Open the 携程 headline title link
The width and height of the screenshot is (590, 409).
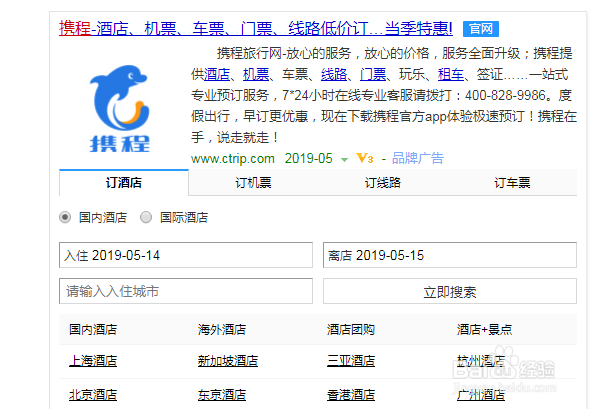tap(256, 29)
